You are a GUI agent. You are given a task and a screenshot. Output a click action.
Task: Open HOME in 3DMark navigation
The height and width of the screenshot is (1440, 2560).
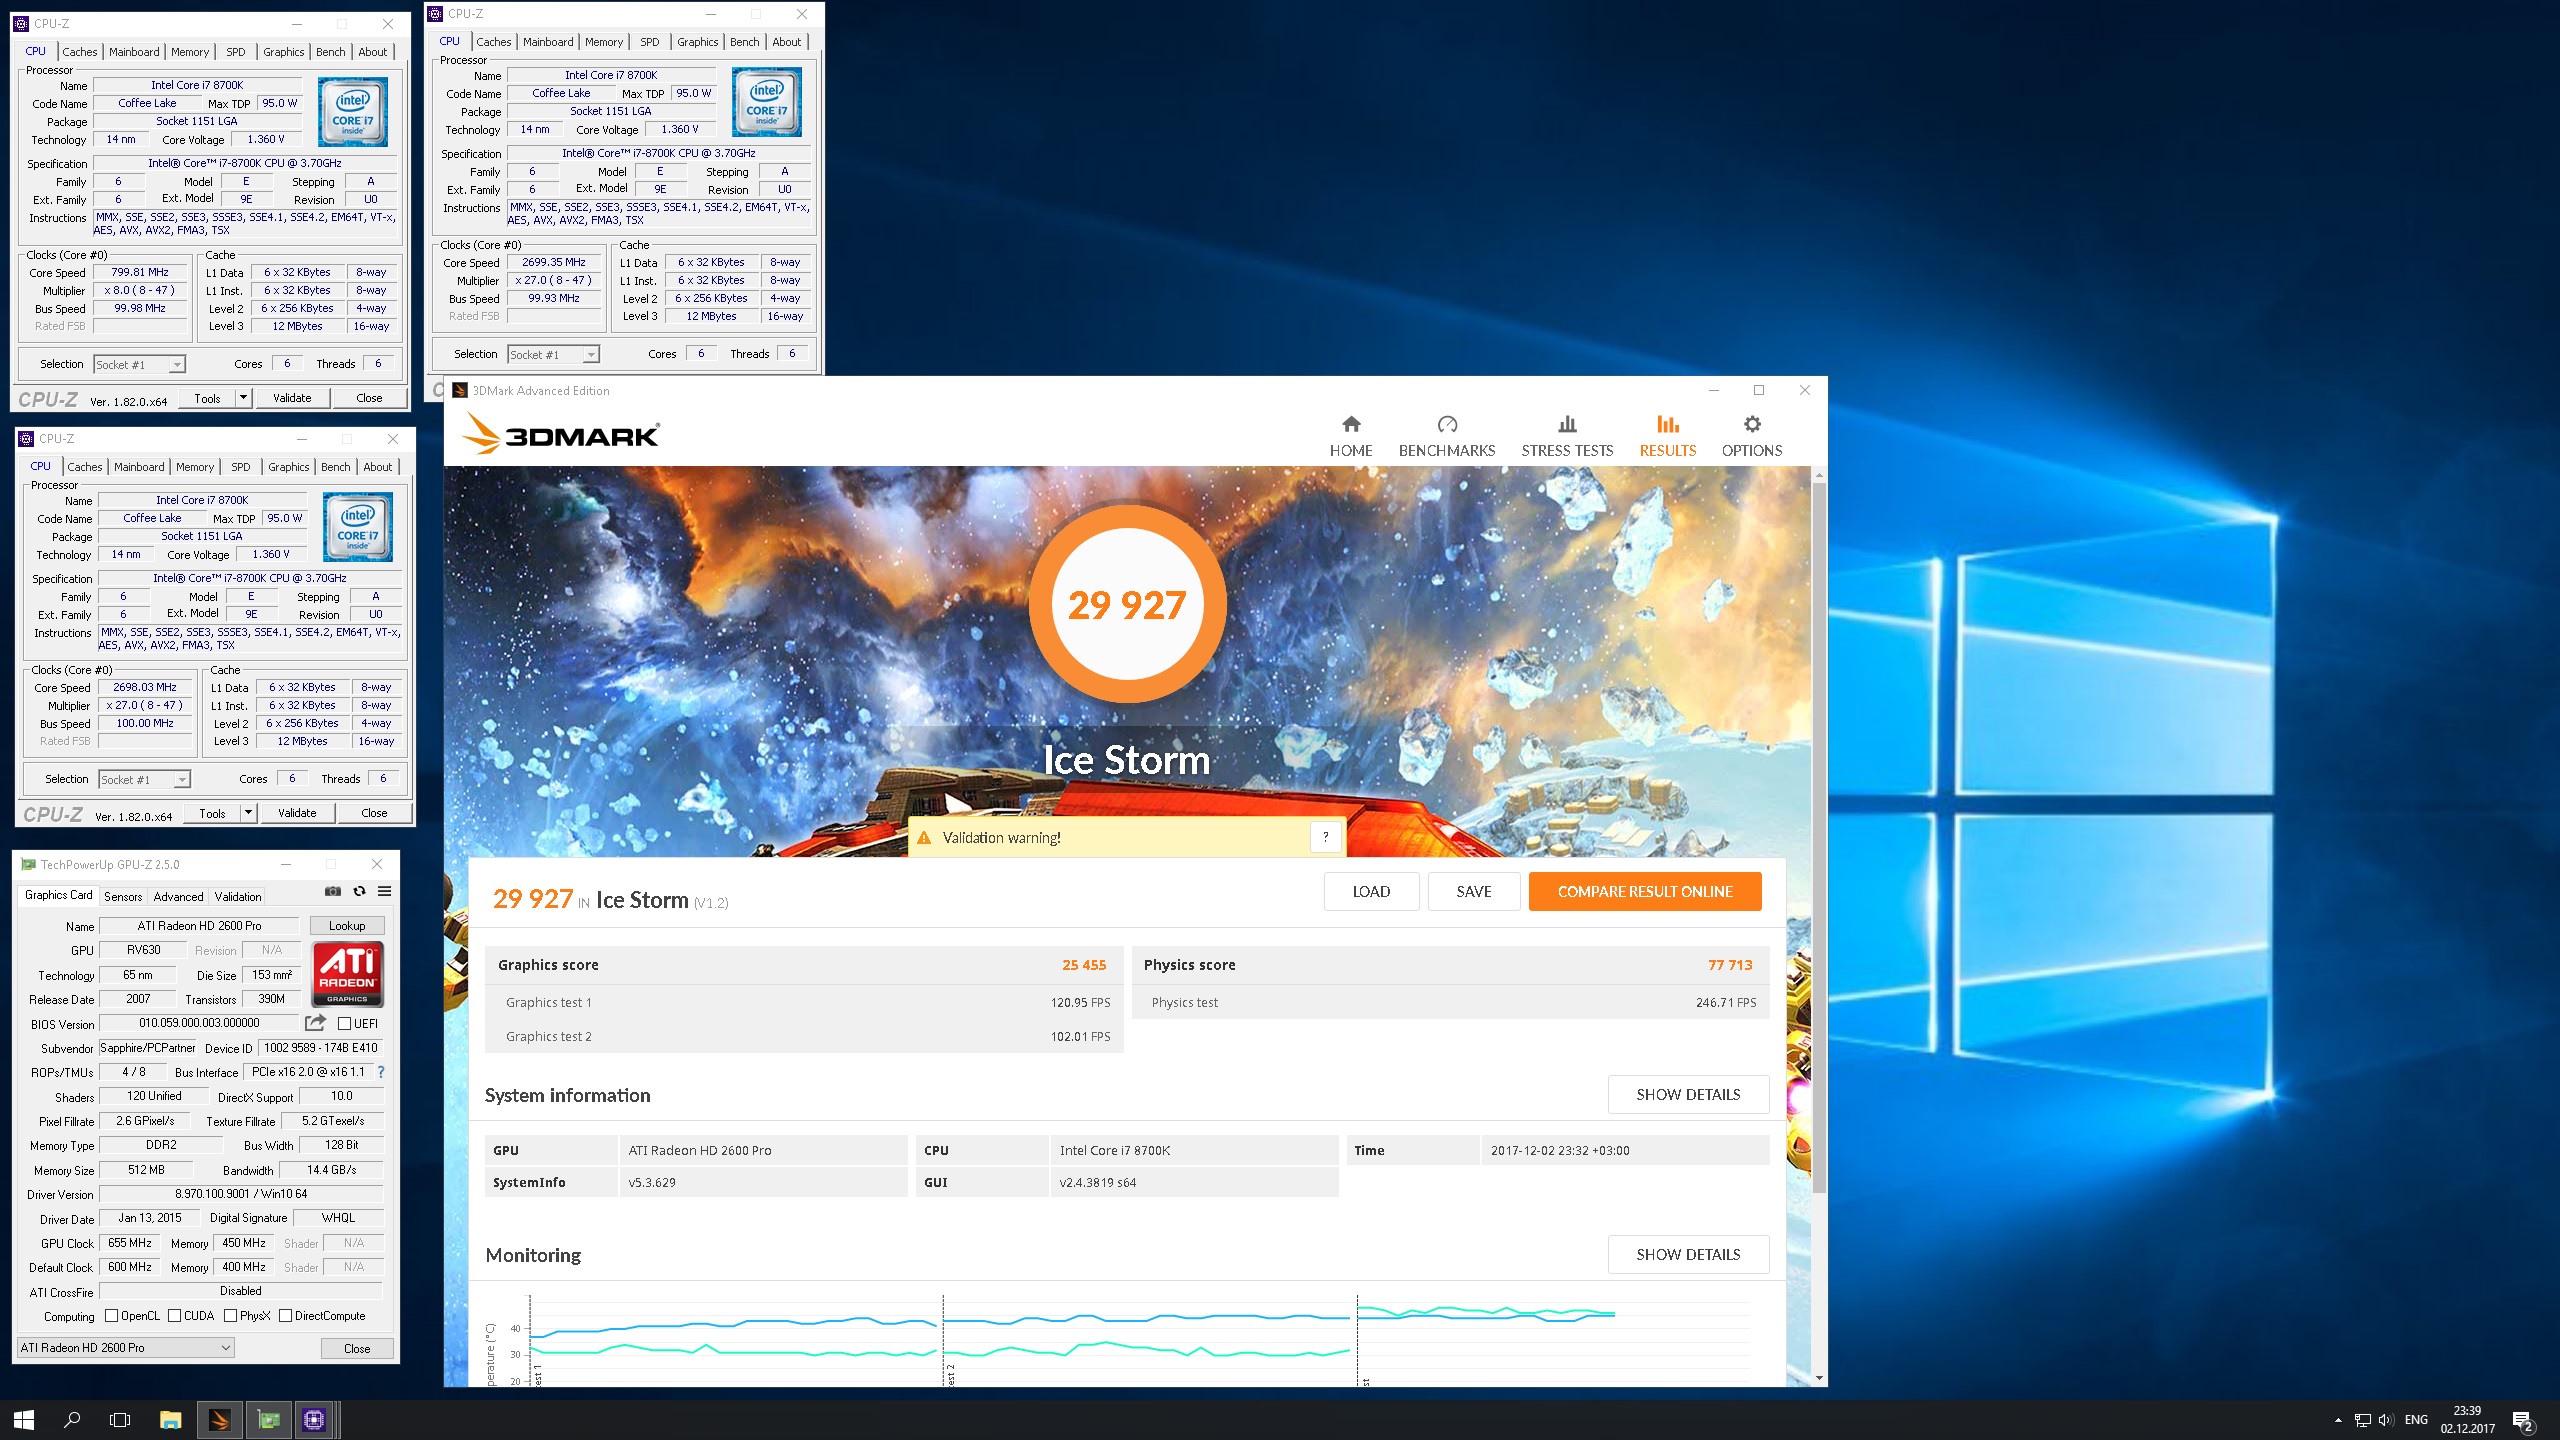[x=1351, y=436]
